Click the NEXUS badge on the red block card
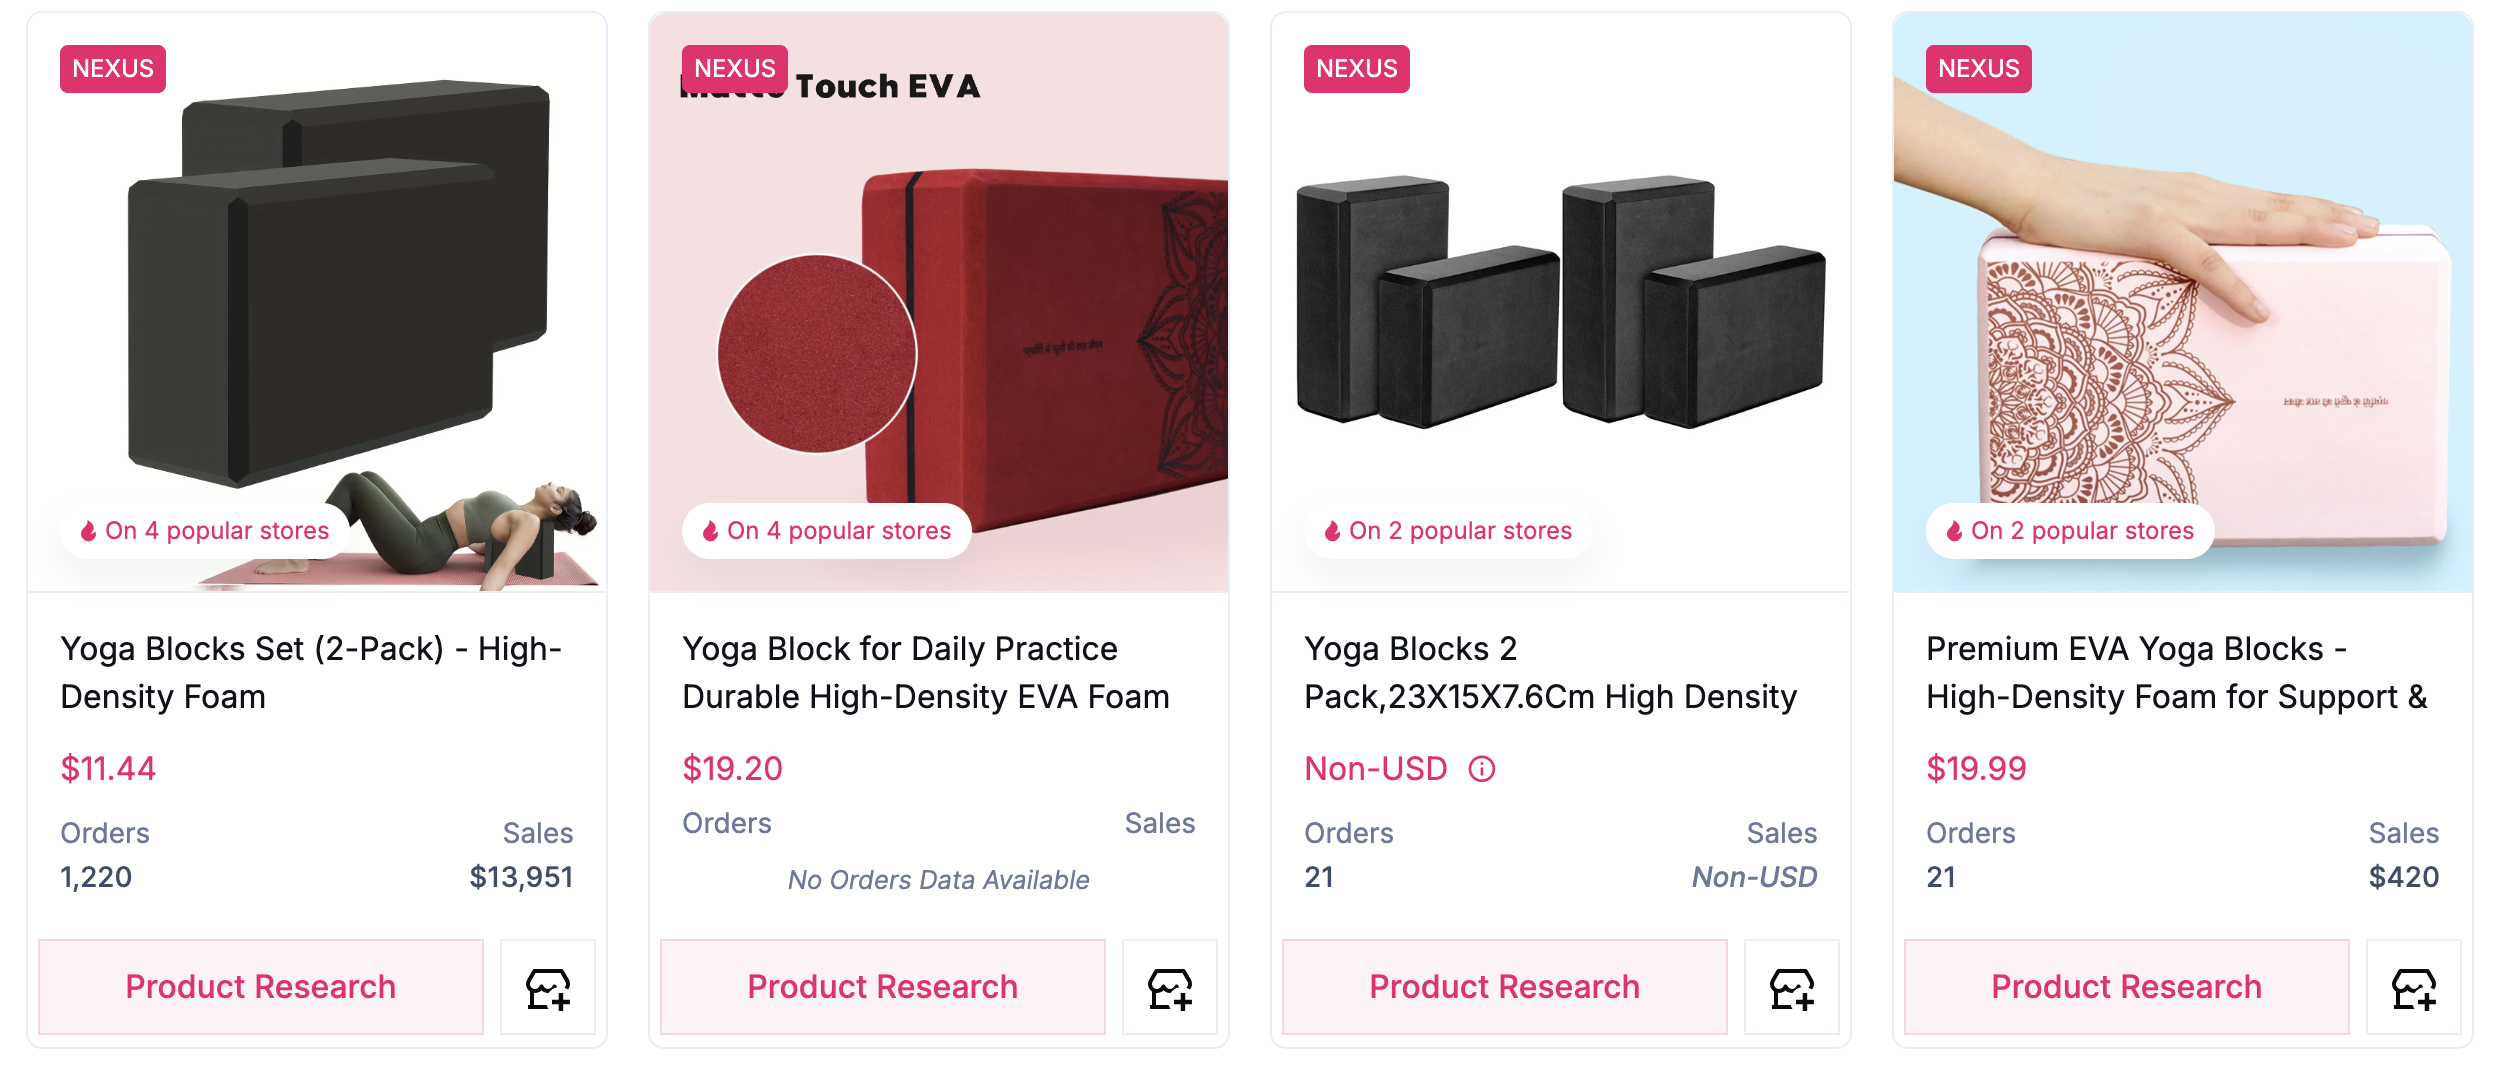Viewport: 2502px width, 1068px height. click(735, 69)
